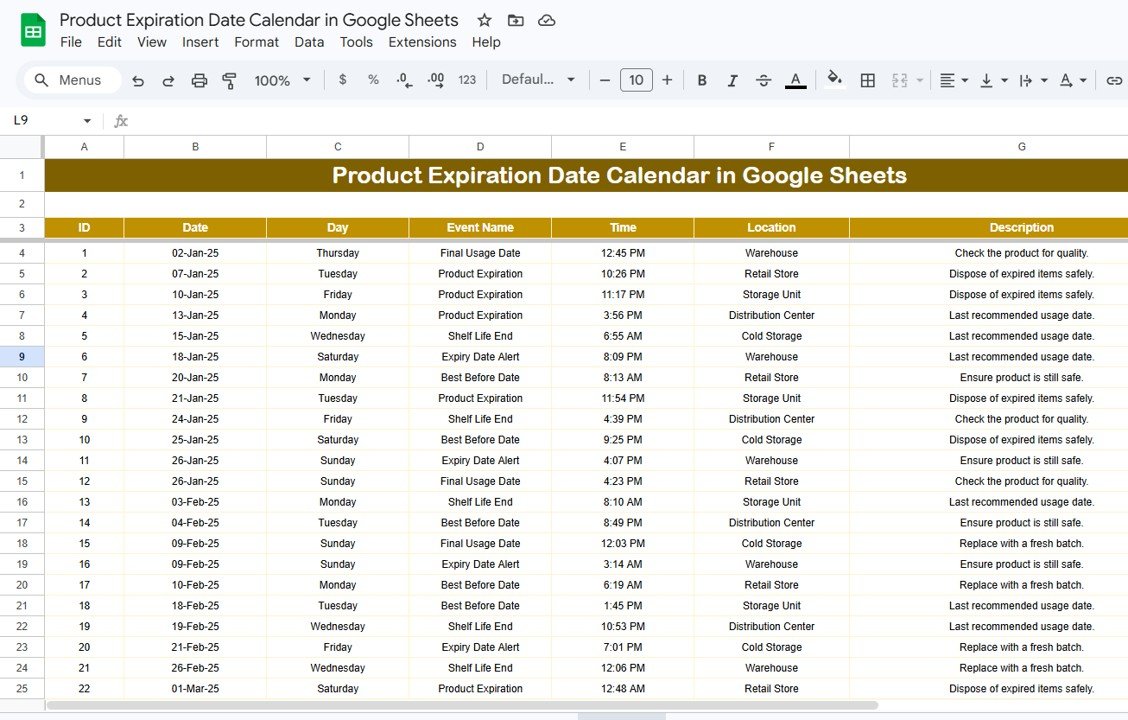The image size is (1128, 720).
Task: Select the 15-Jan-25 date cell
Action: tap(195, 336)
